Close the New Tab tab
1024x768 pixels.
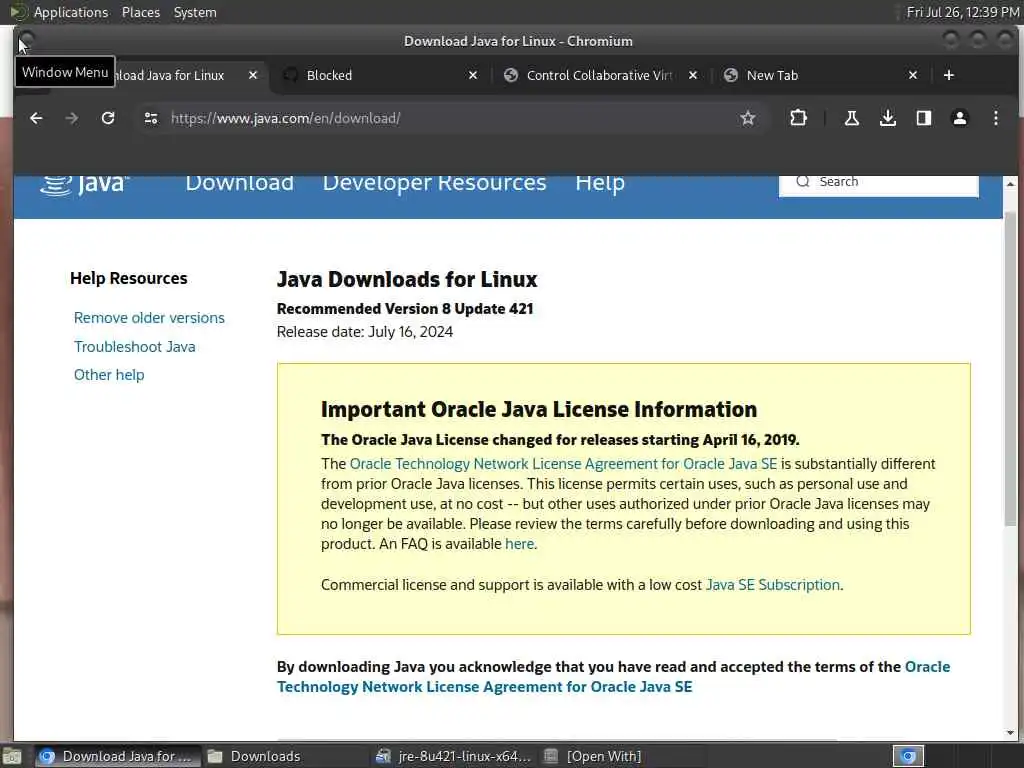[913, 75]
